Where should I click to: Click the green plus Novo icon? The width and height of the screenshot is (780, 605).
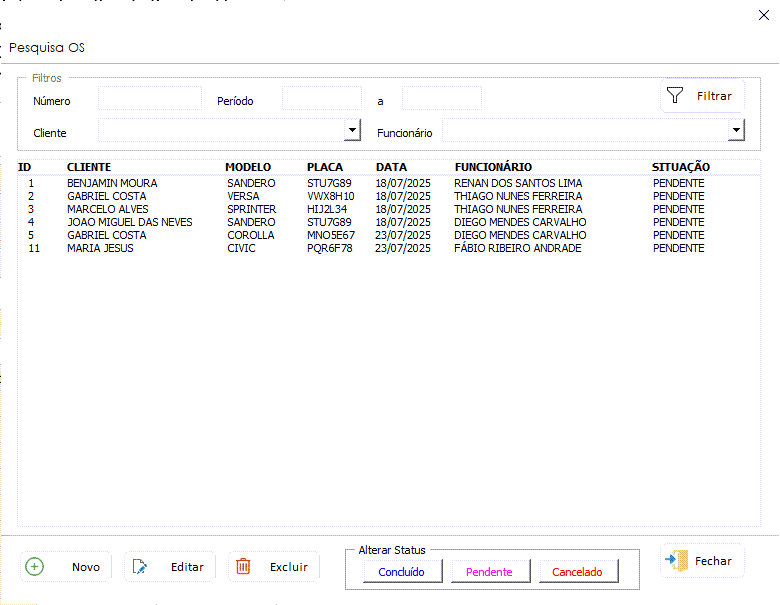pos(35,567)
